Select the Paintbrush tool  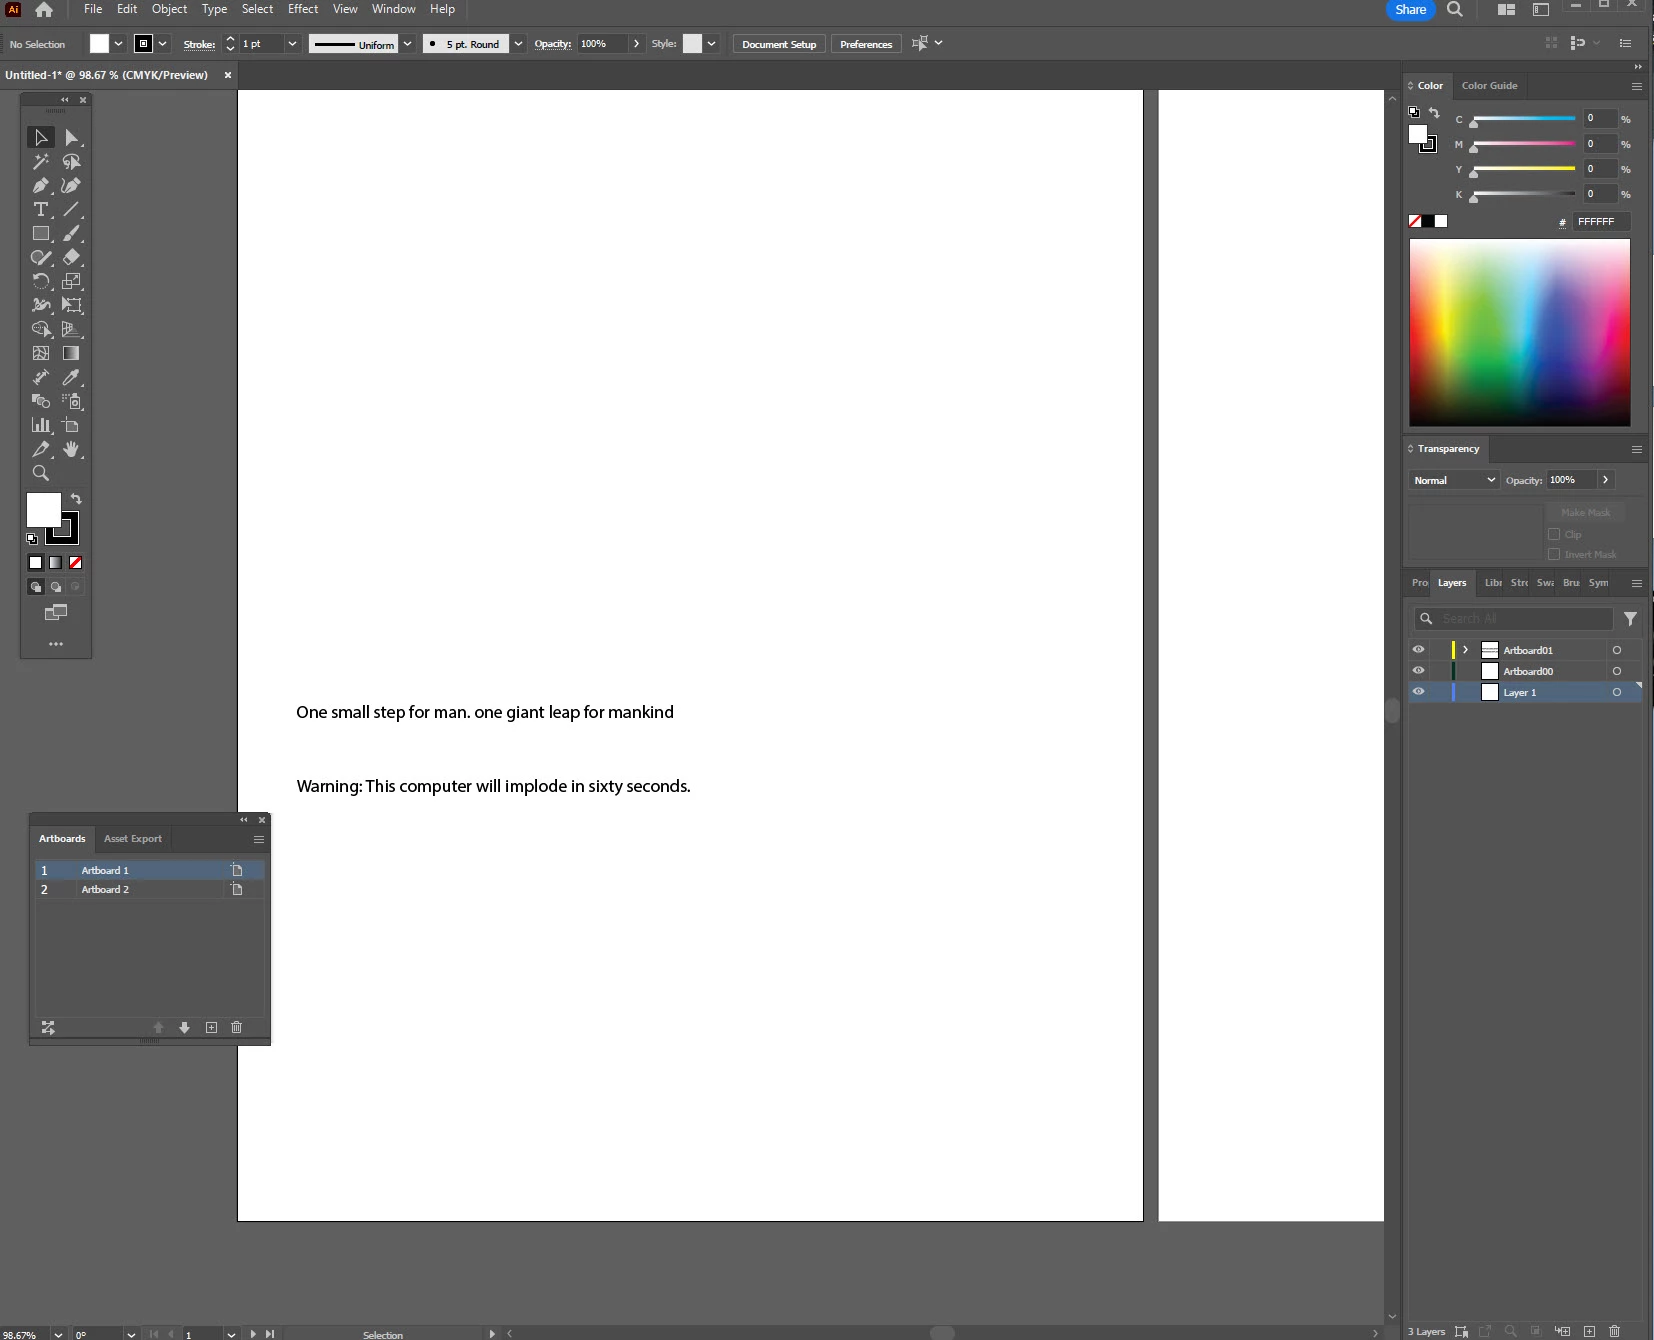click(71, 233)
